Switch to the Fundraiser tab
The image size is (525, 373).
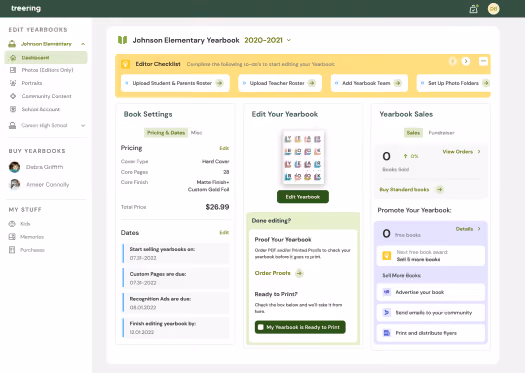coord(441,133)
